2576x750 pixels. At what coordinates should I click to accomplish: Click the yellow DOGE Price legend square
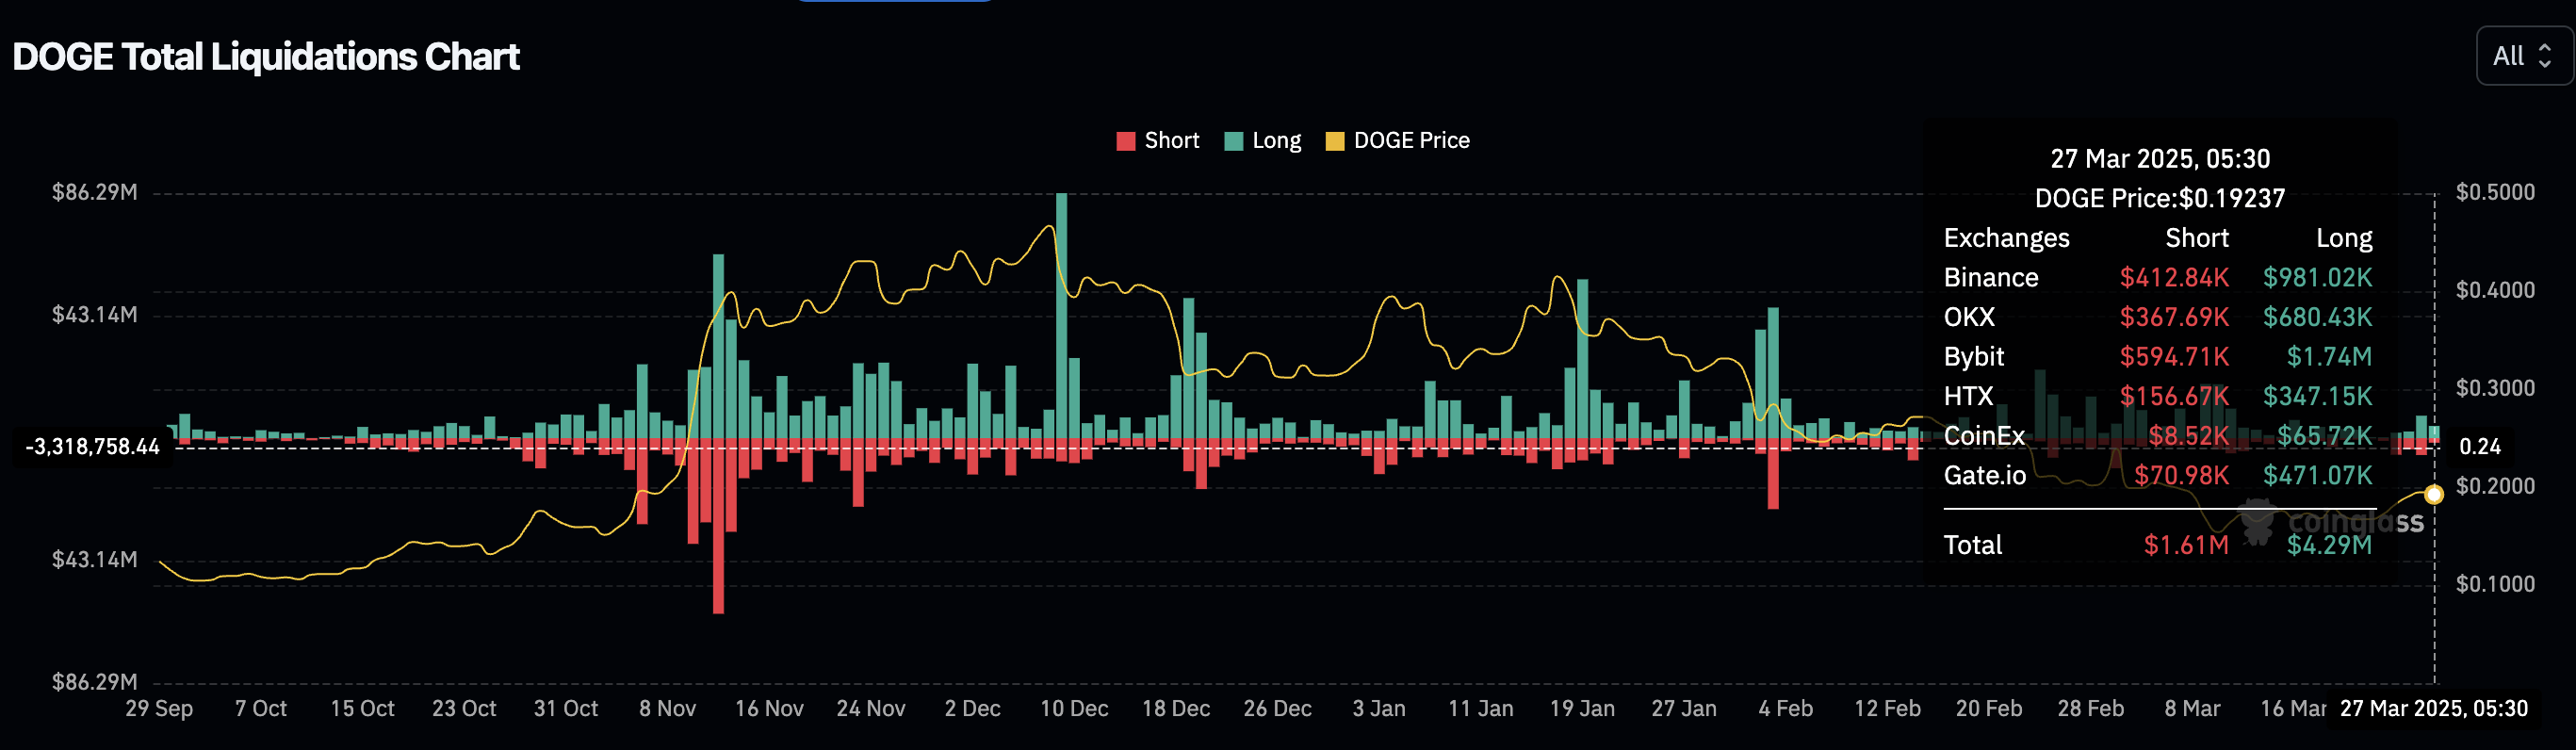click(1334, 141)
